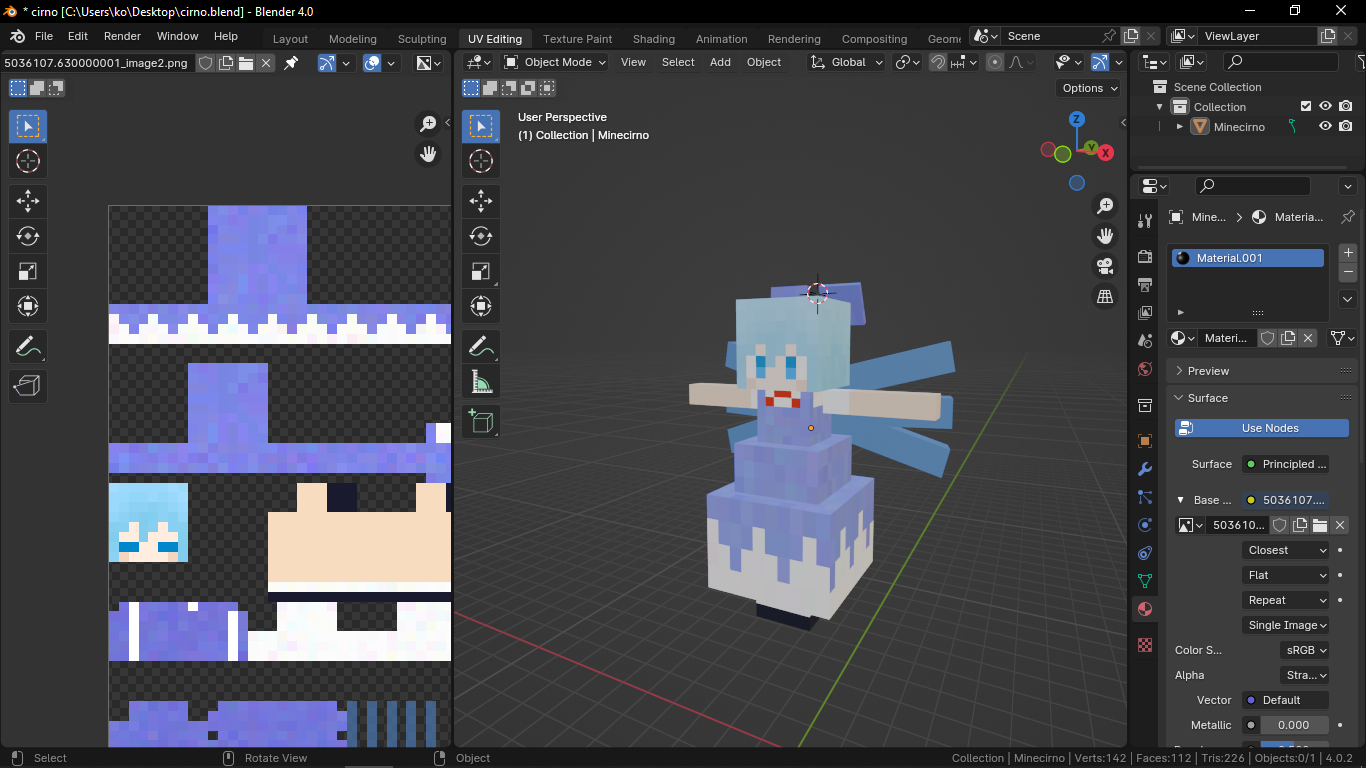Select the Annotate tool in UV editor

coord(28,346)
